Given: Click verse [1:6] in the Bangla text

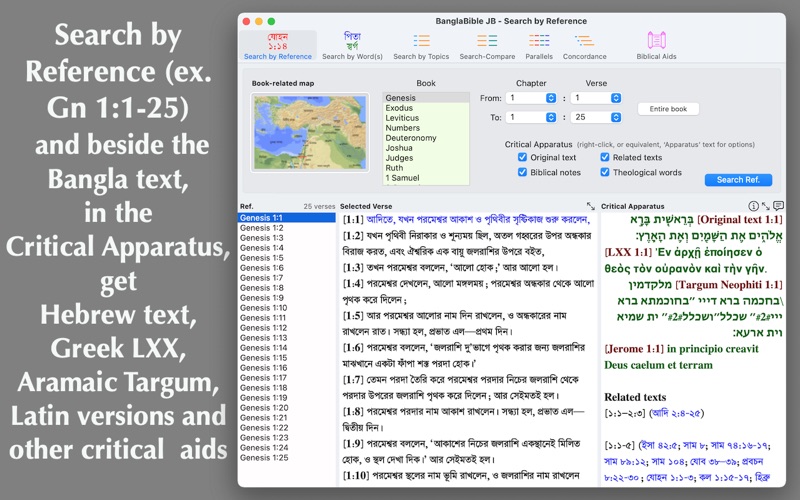Looking at the screenshot, I should (x=464, y=356).
